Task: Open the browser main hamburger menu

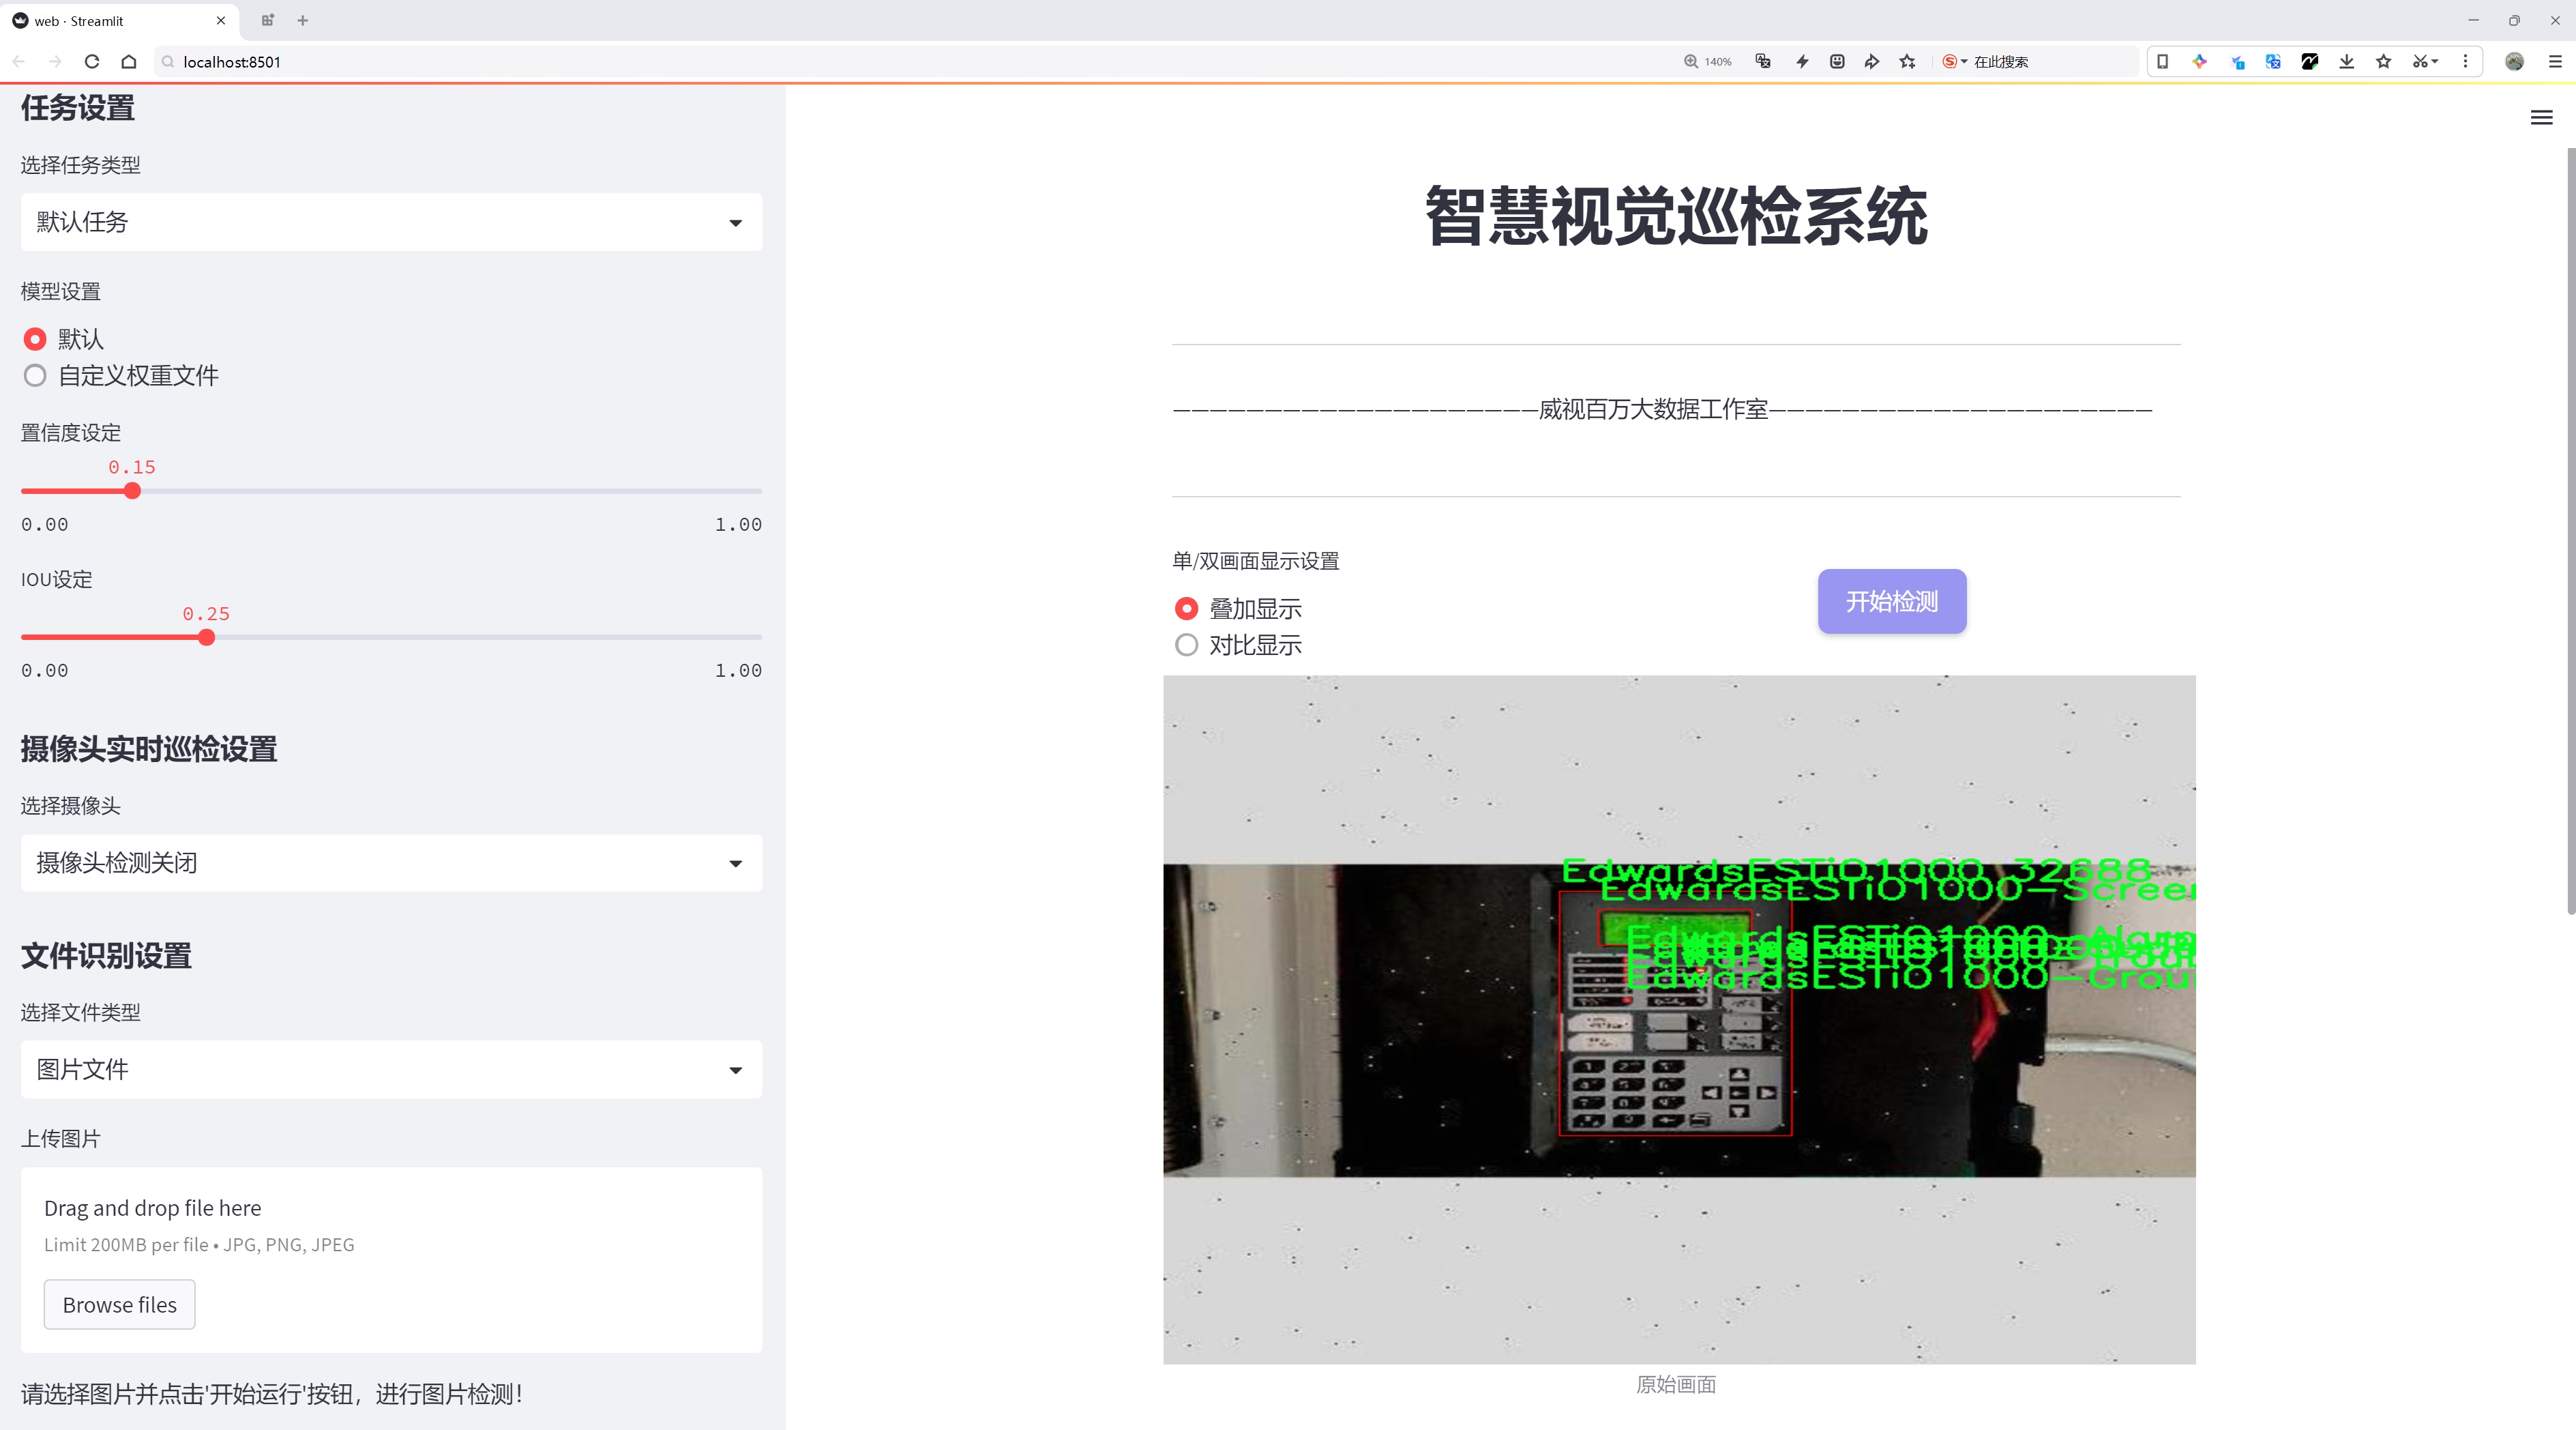Action: (x=2555, y=61)
